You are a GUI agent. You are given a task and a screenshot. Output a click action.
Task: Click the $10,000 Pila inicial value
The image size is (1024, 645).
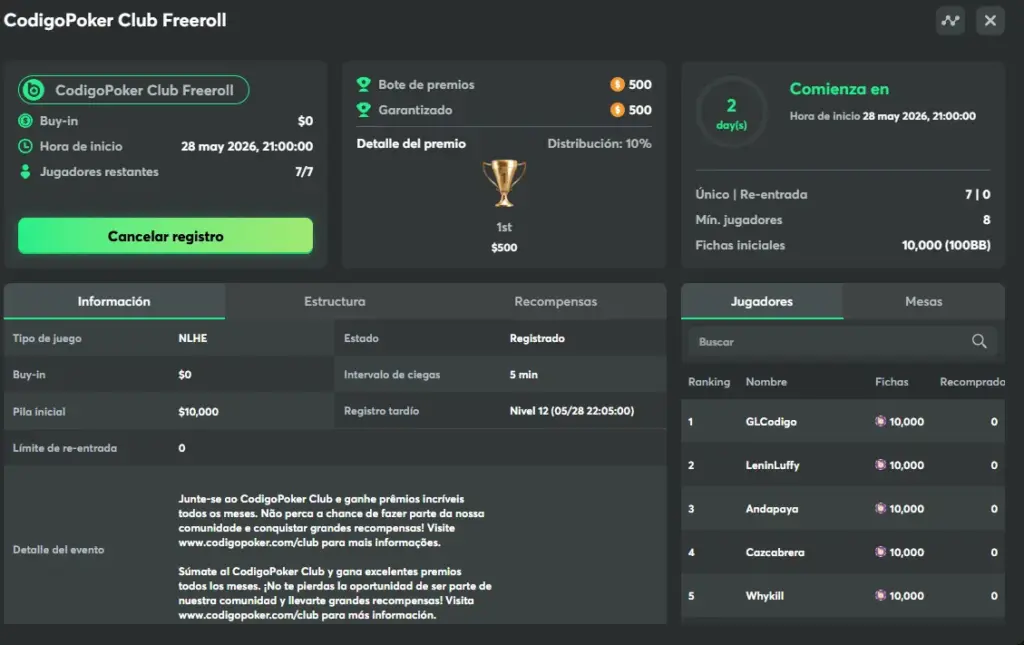point(199,411)
